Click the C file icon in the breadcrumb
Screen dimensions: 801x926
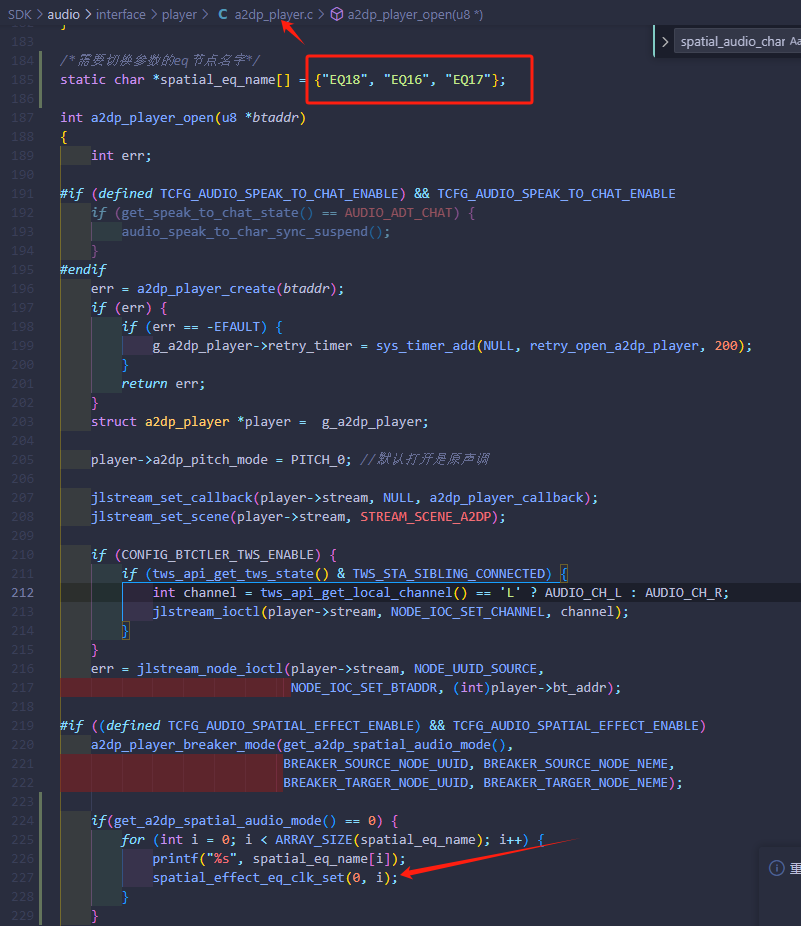click(x=223, y=14)
